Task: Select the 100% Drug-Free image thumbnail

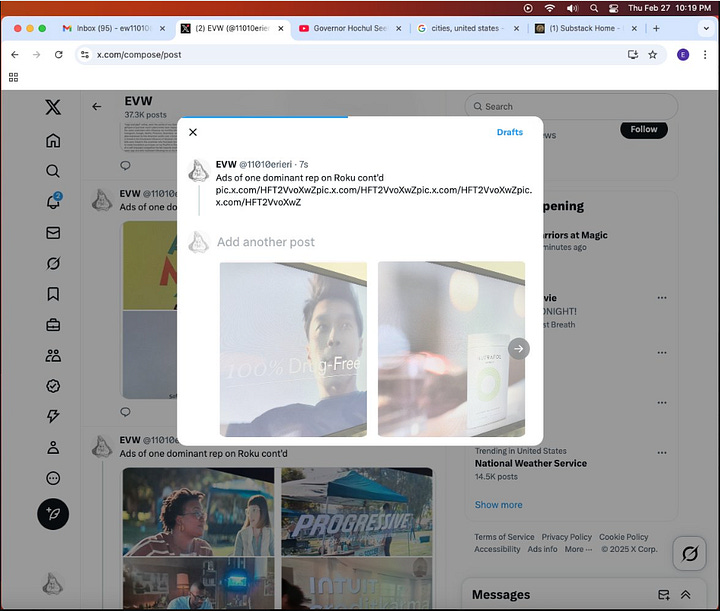Action: (x=293, y=349)
